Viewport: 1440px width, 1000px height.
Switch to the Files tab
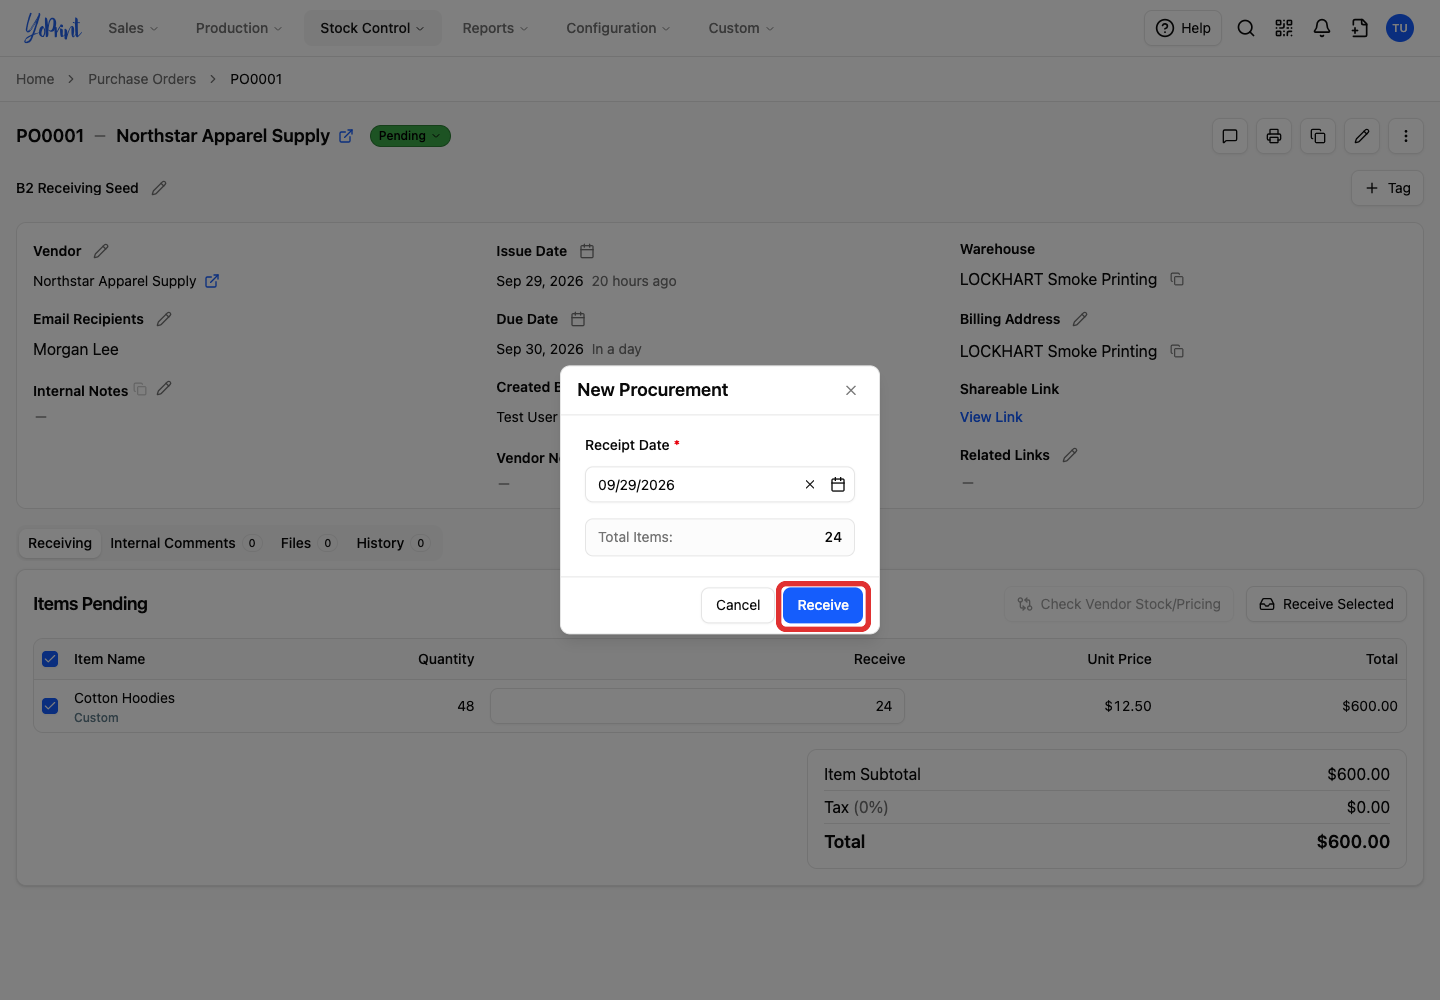306,543
